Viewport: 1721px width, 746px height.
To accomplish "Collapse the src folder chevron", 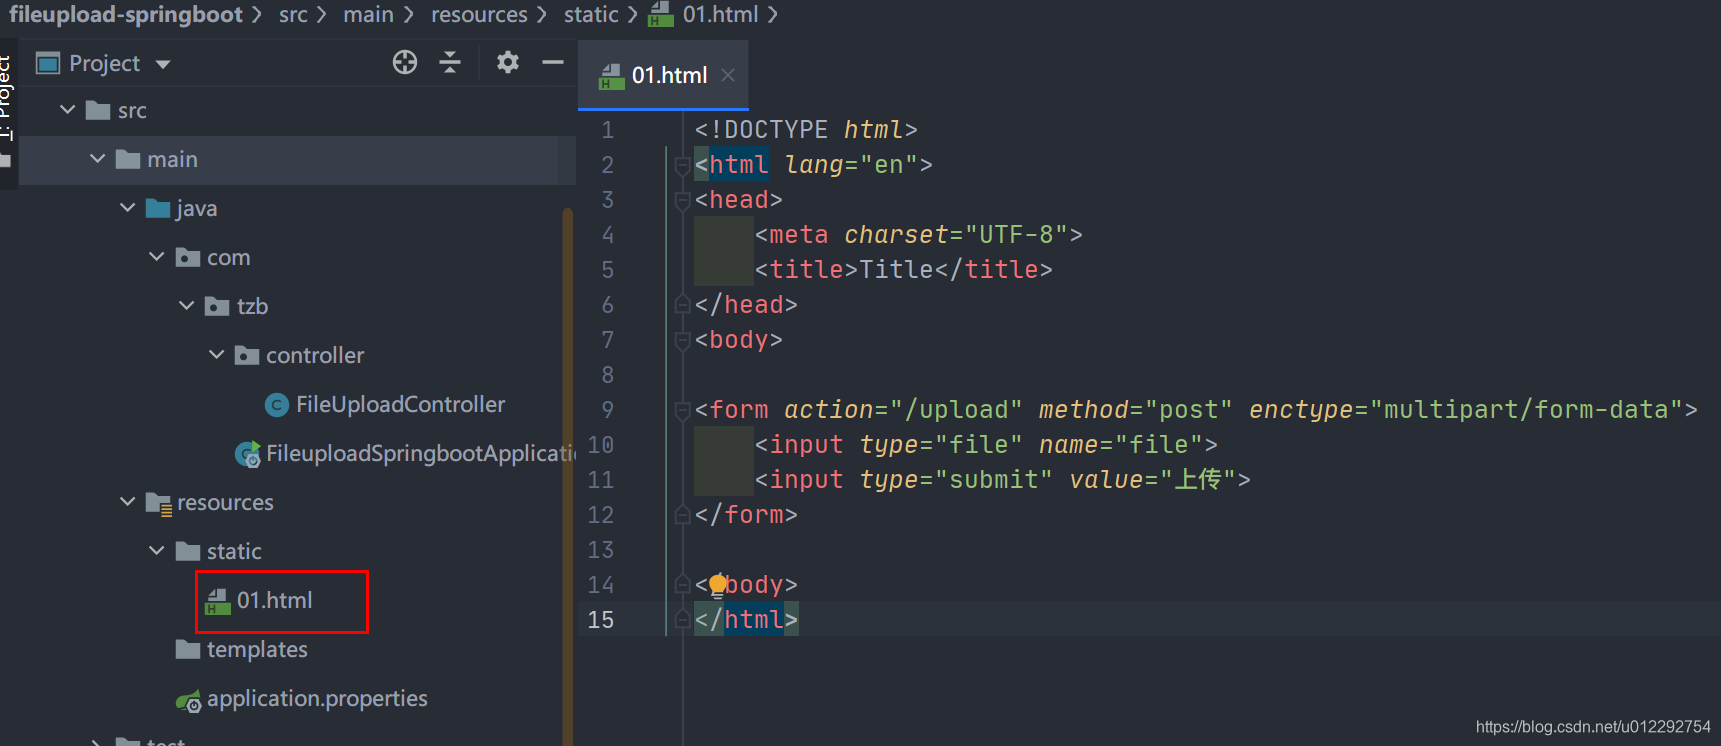I will click(67, 110).
